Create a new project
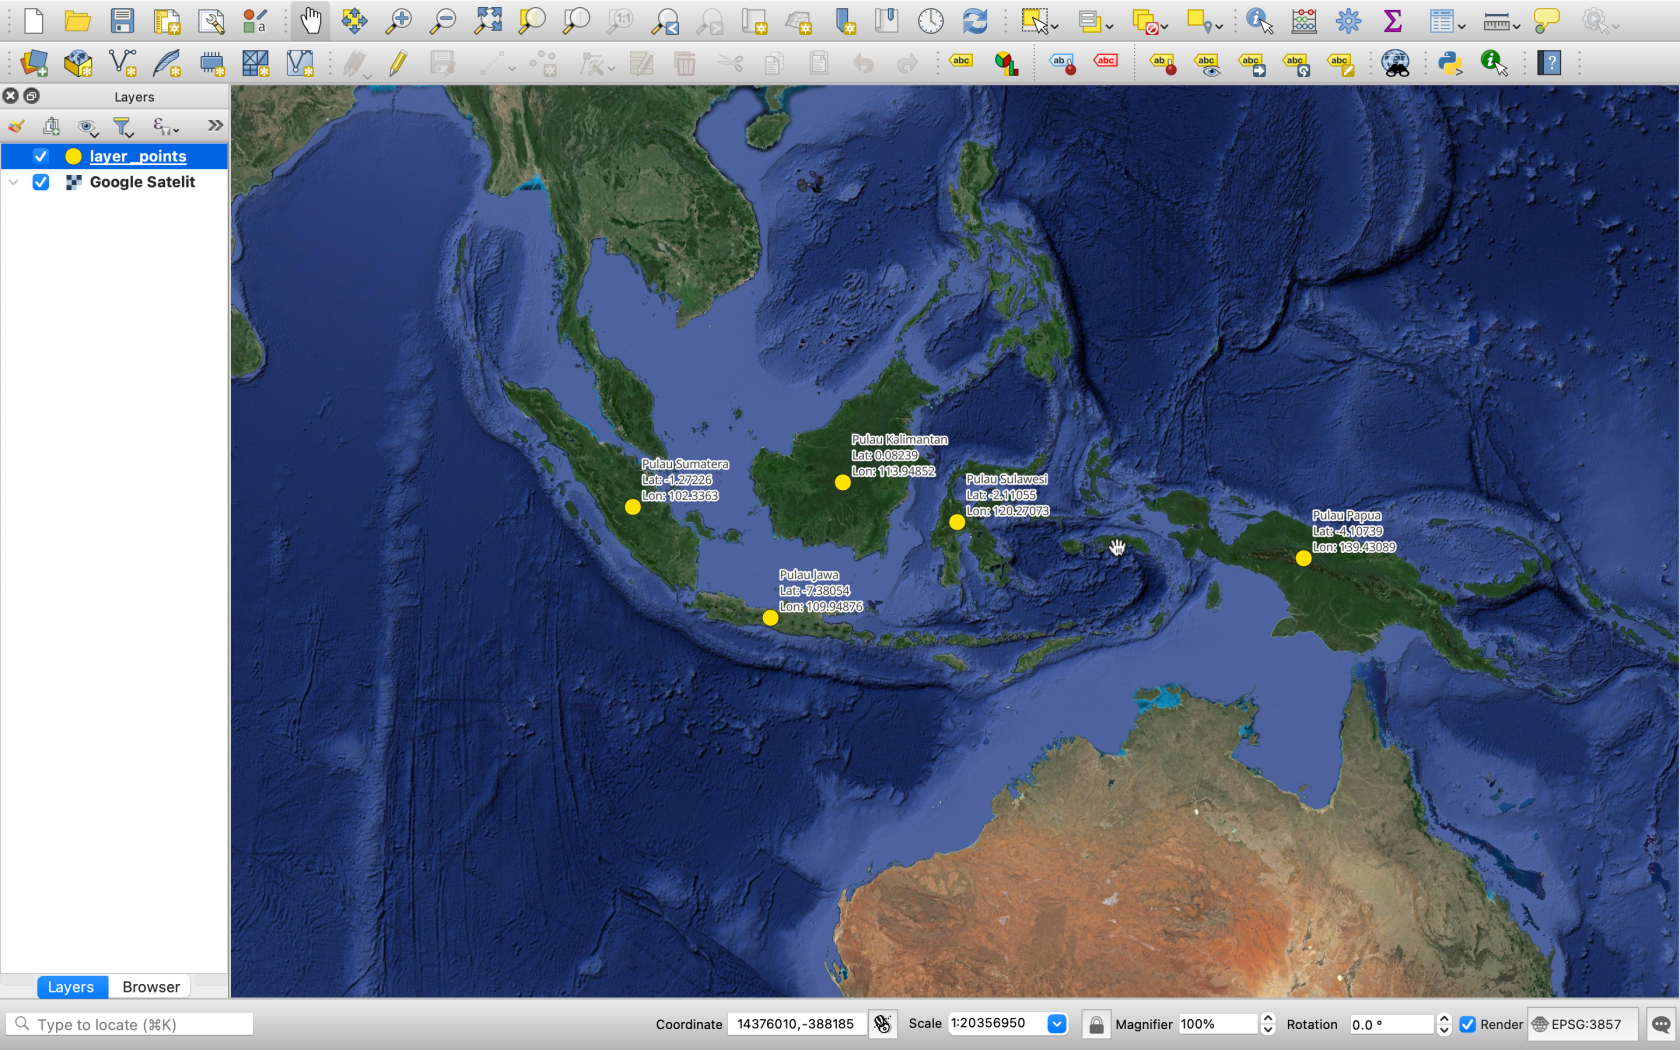 pyautogui.click(x=34, y=20)
